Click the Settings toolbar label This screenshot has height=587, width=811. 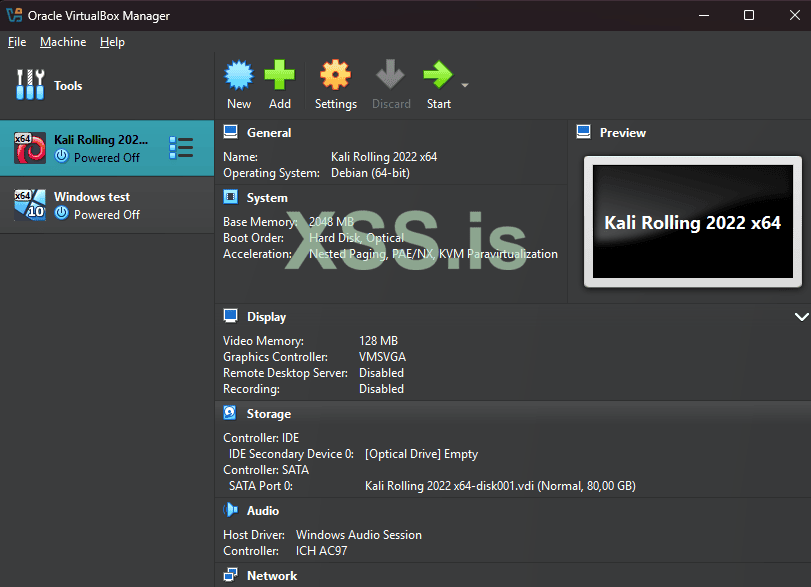tap(336, 104)
